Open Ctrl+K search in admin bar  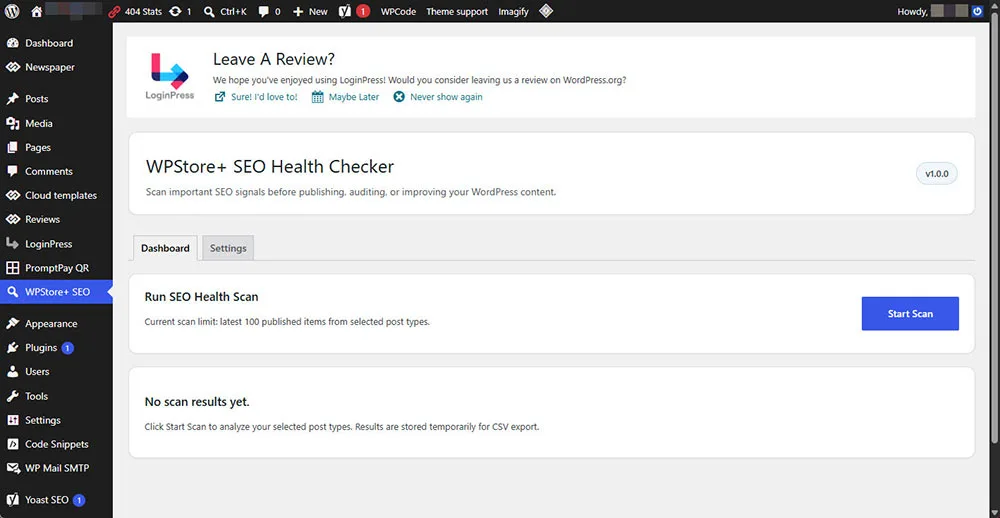225,11
